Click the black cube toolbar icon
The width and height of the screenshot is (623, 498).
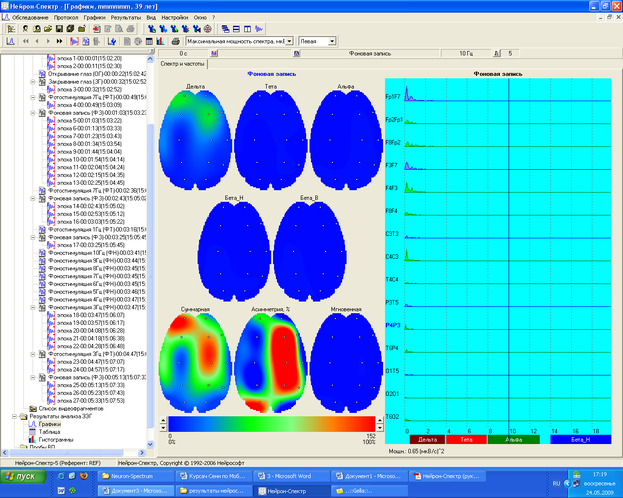pyautogui.click(x=70, y=29)
